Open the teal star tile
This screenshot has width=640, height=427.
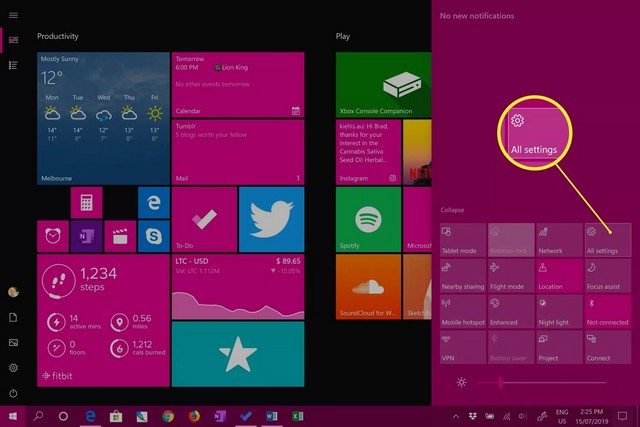(238, 354)
